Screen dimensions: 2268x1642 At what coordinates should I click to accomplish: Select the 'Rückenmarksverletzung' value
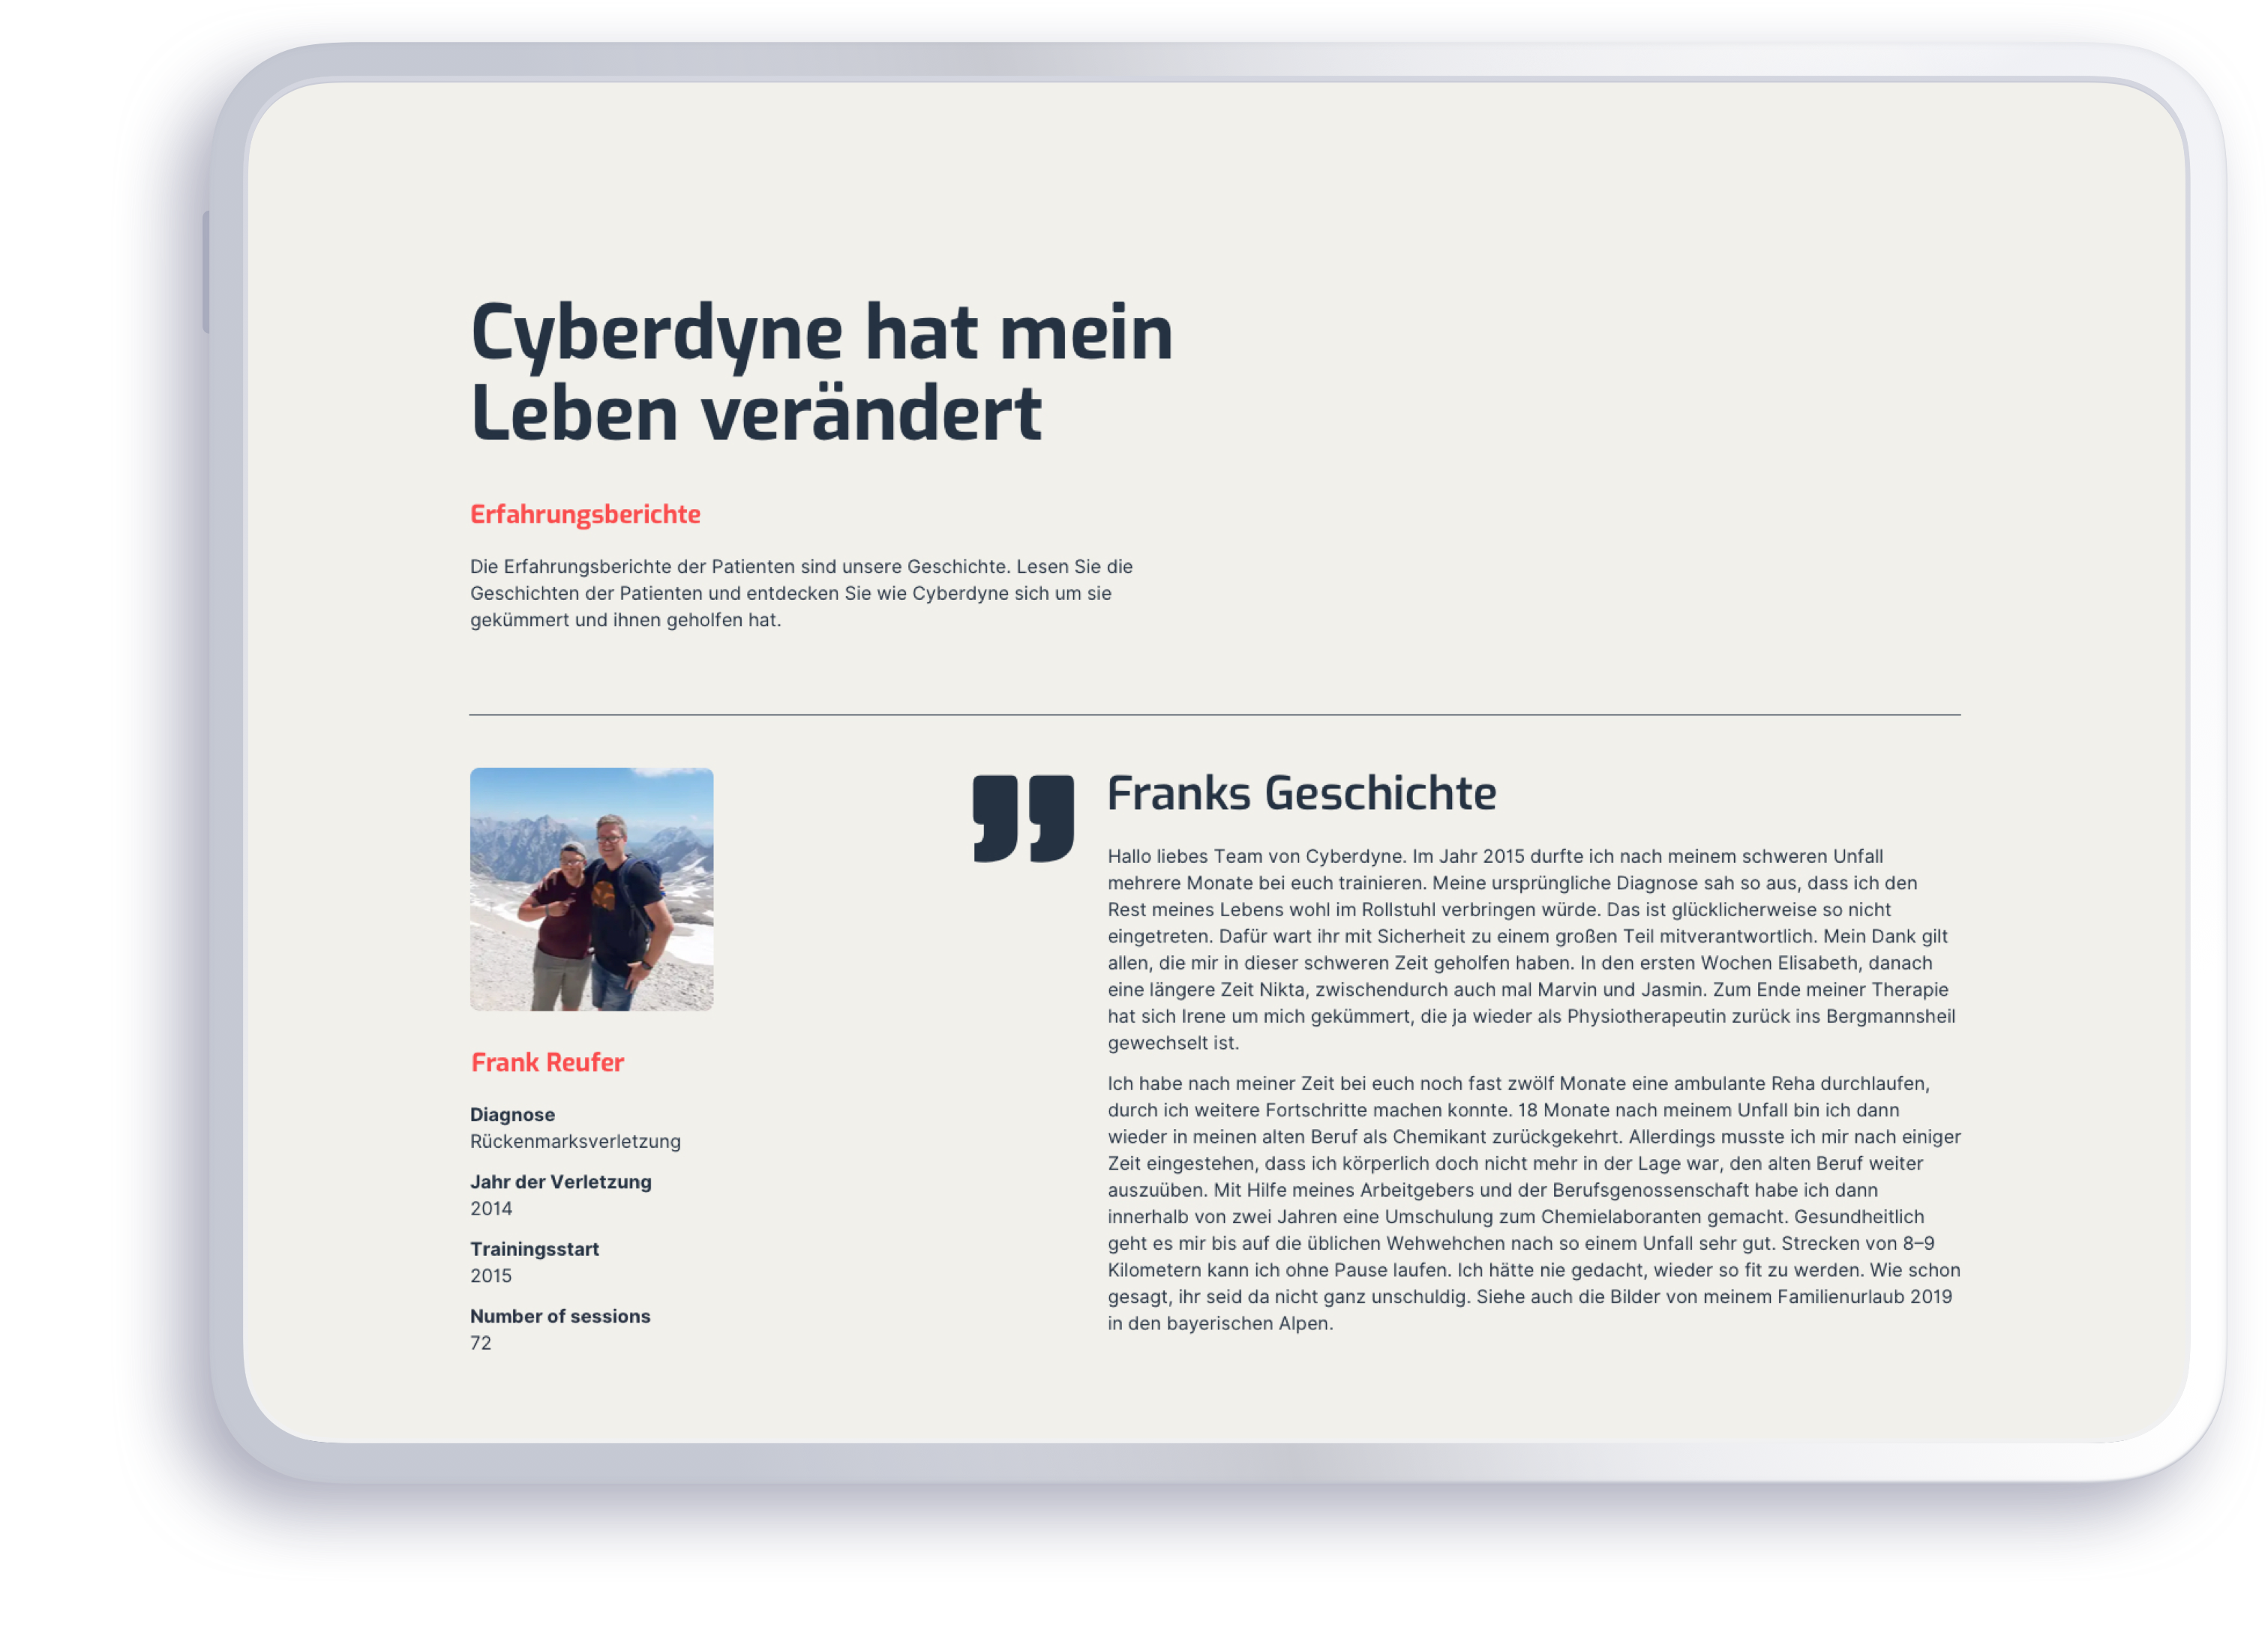click(575, 1141)
